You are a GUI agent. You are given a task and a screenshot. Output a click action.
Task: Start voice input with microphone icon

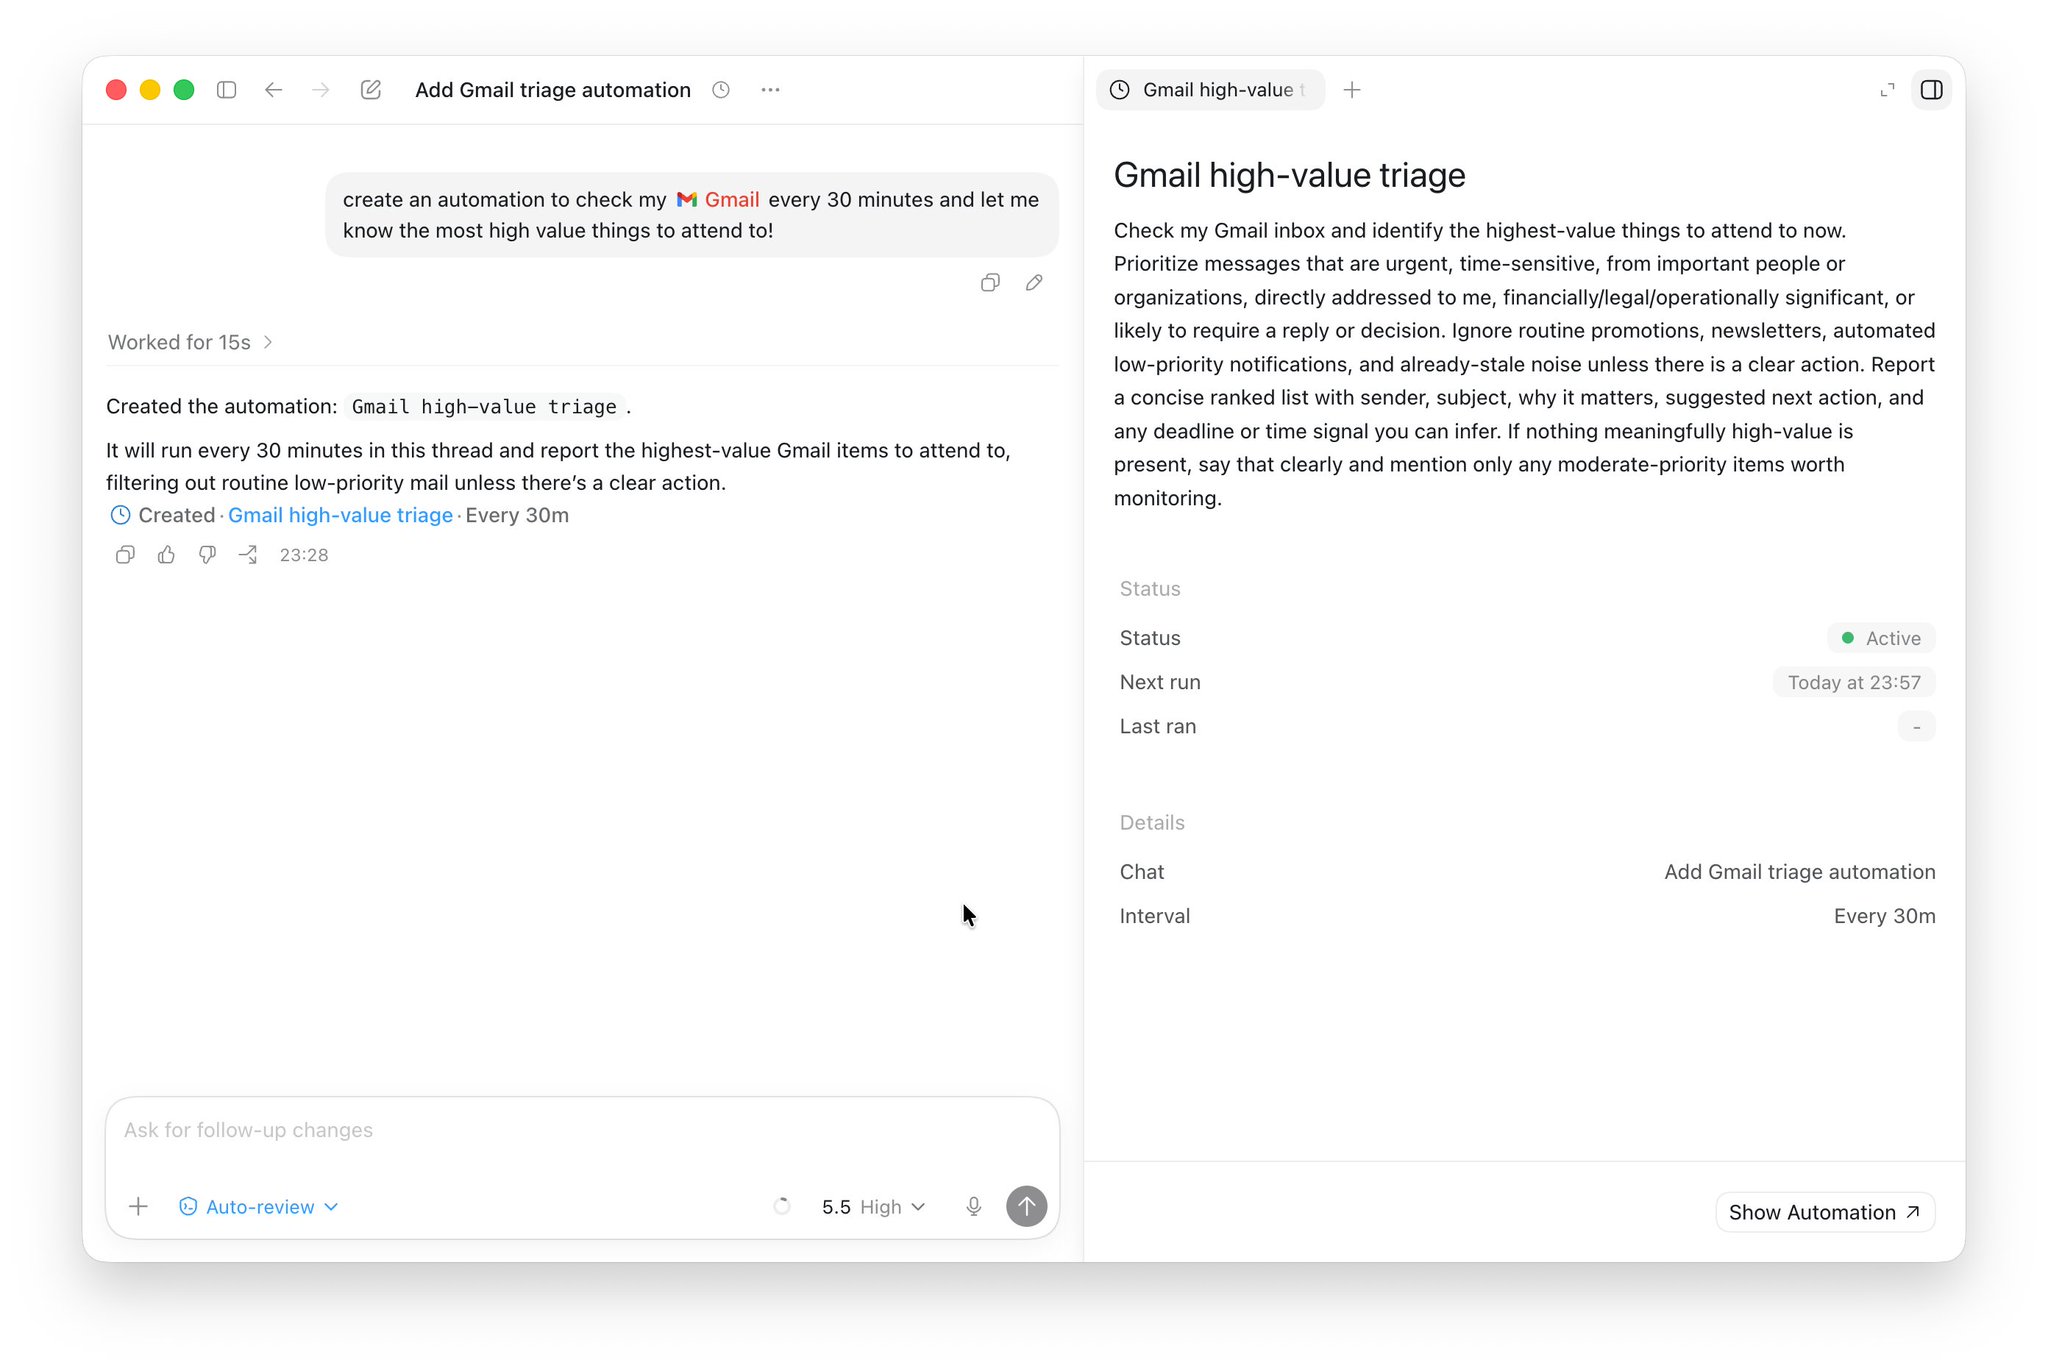pyautogui.click(x=974, y=1207)
